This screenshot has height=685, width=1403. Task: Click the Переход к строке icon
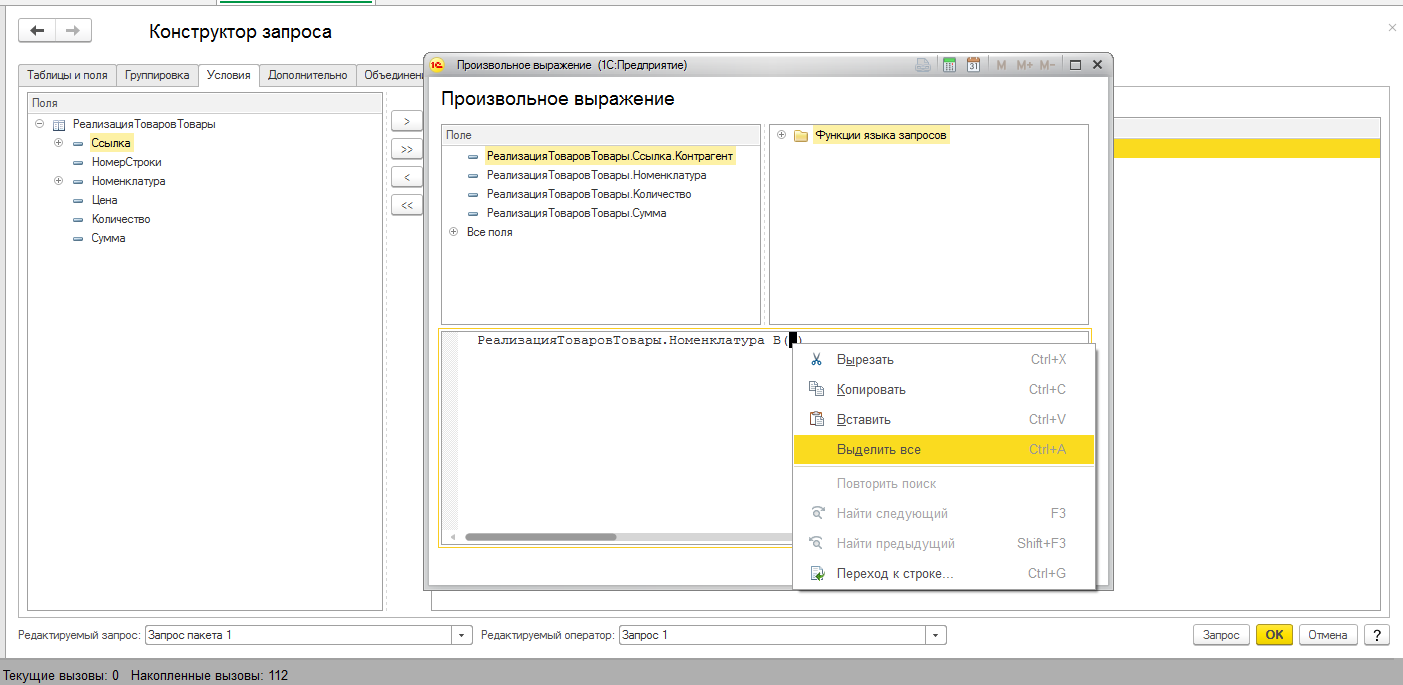816,574
